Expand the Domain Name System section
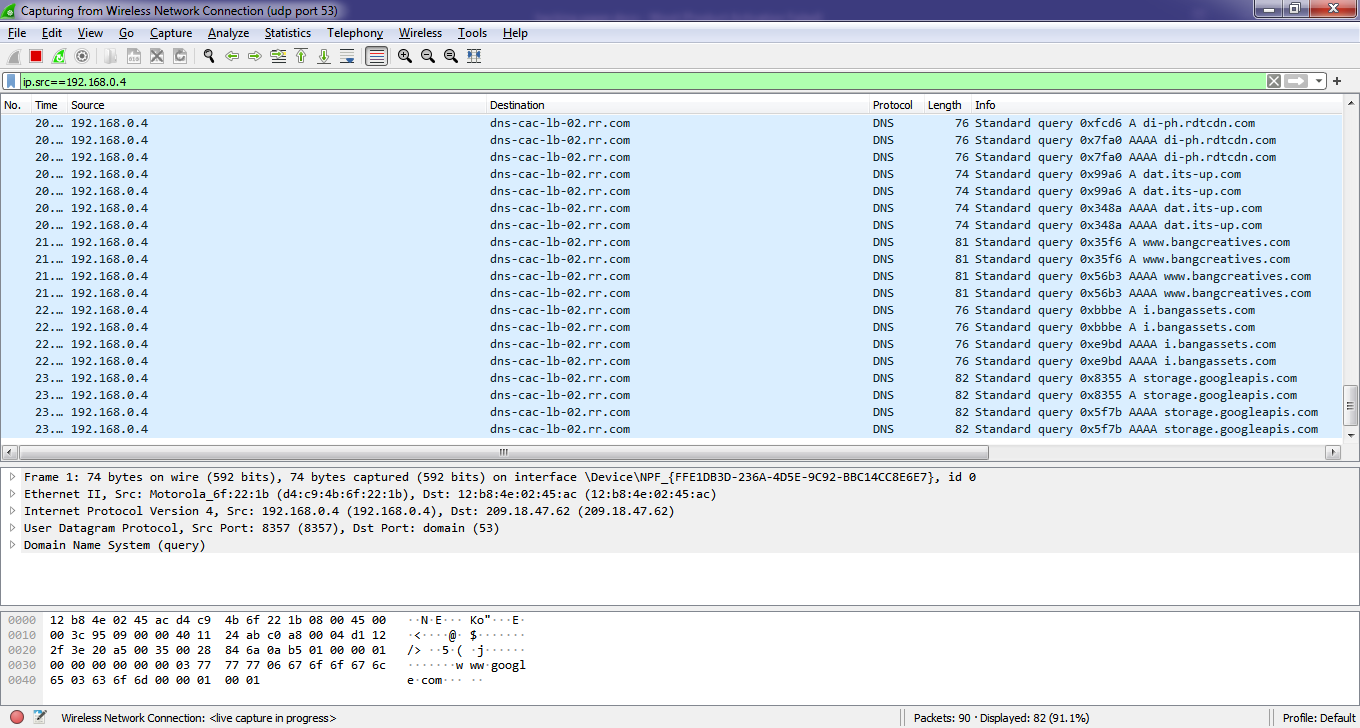 pyautogui.click(x=13, y=545)
